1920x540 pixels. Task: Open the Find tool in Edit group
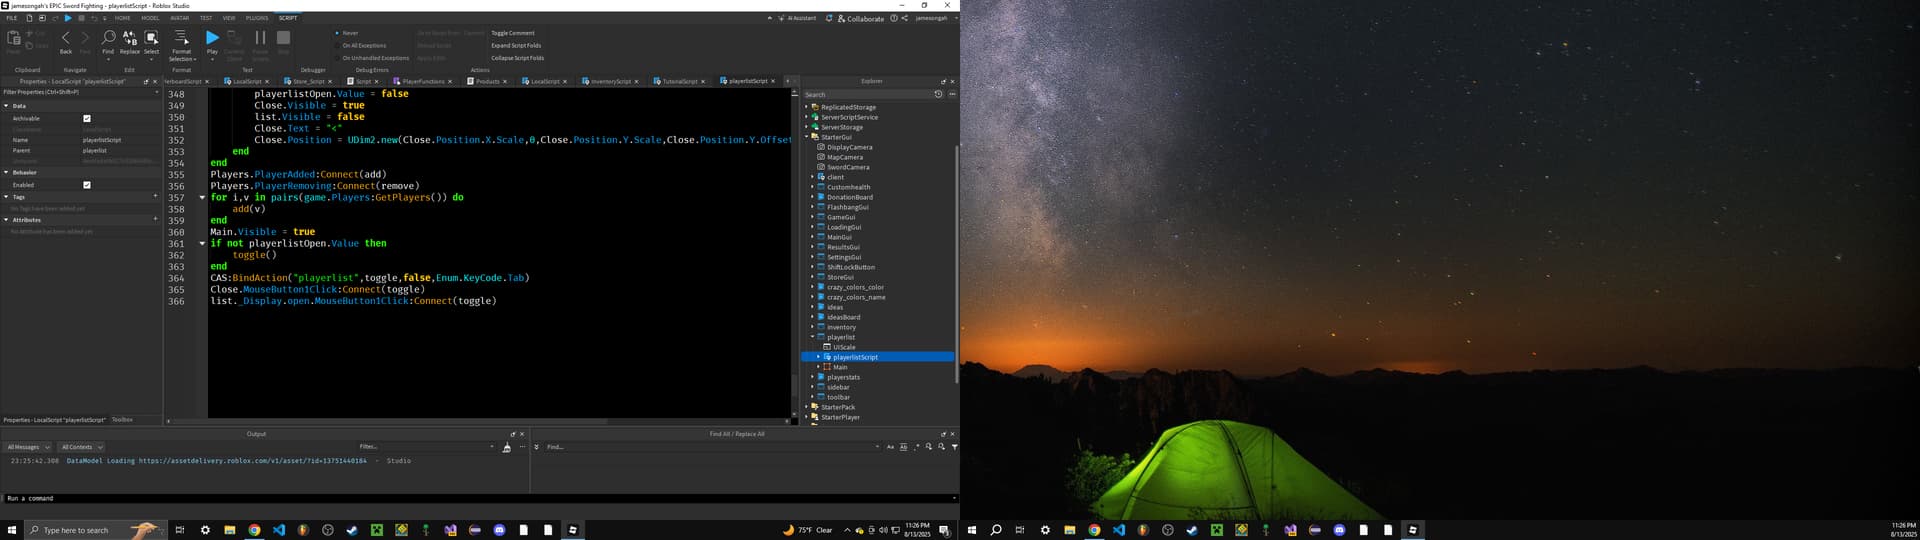click(x=108, y=41)
